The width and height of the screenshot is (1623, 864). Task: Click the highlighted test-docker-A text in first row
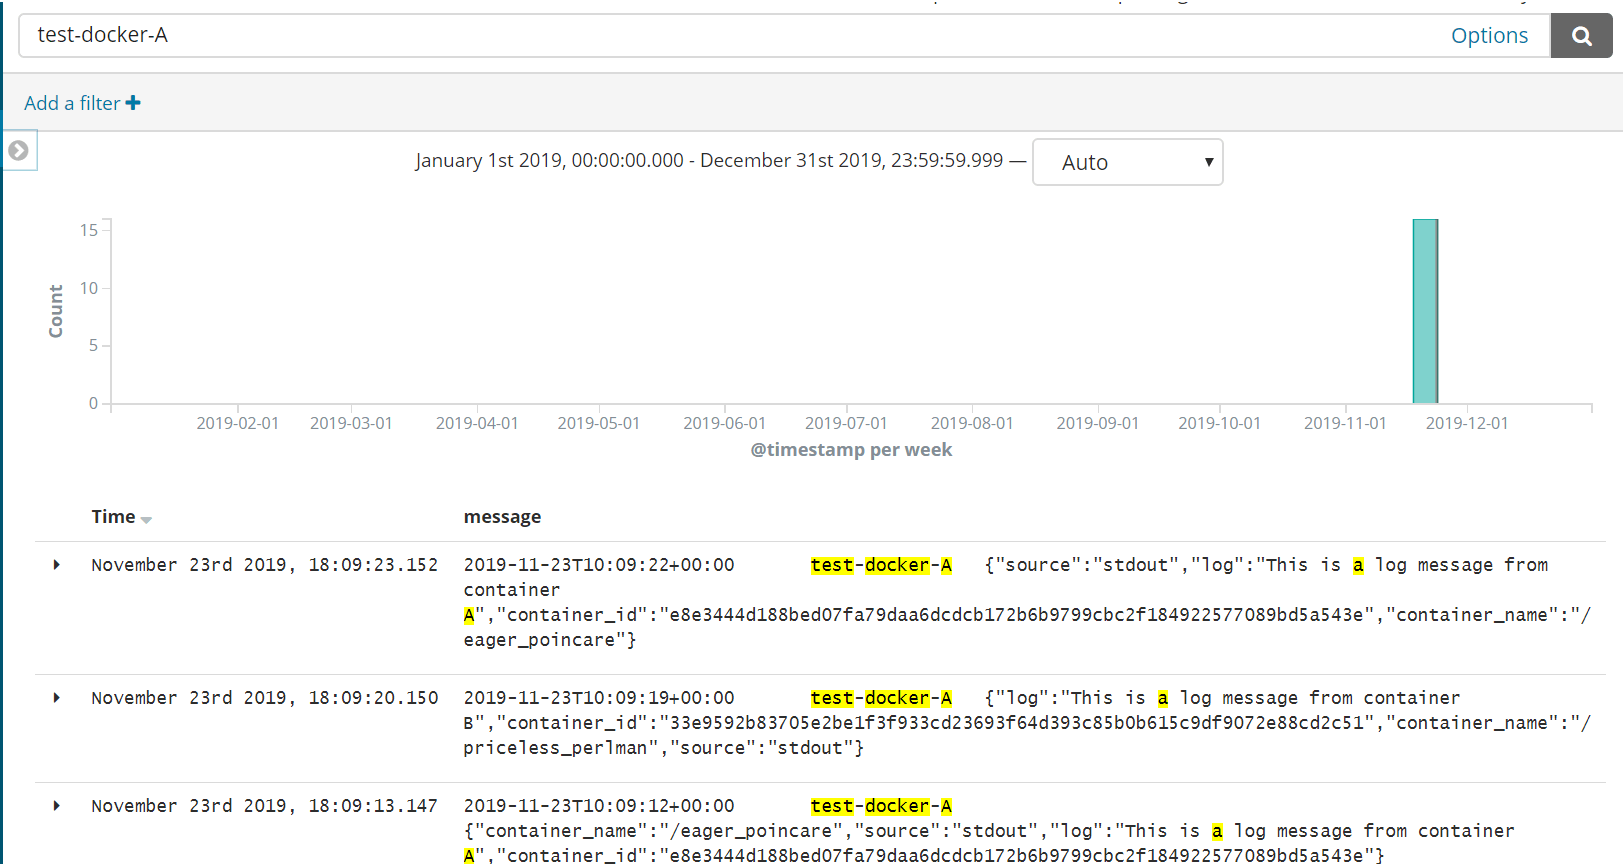(x=881, y=565)
